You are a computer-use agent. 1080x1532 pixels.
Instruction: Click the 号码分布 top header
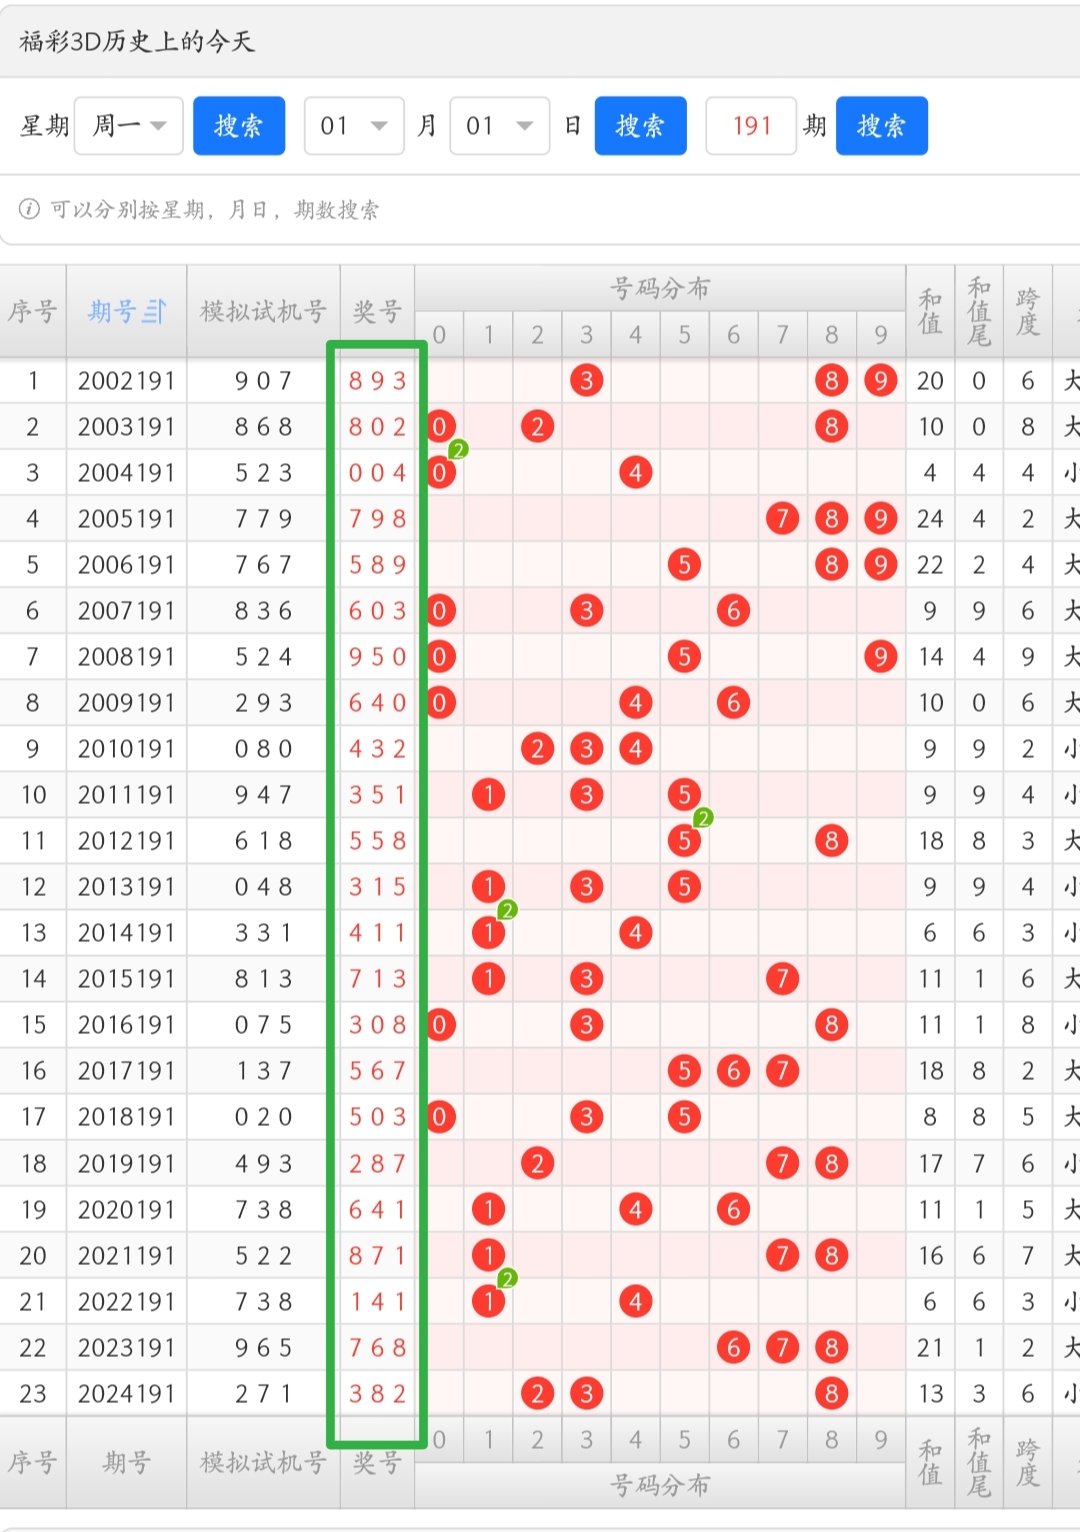coord(660,288)
